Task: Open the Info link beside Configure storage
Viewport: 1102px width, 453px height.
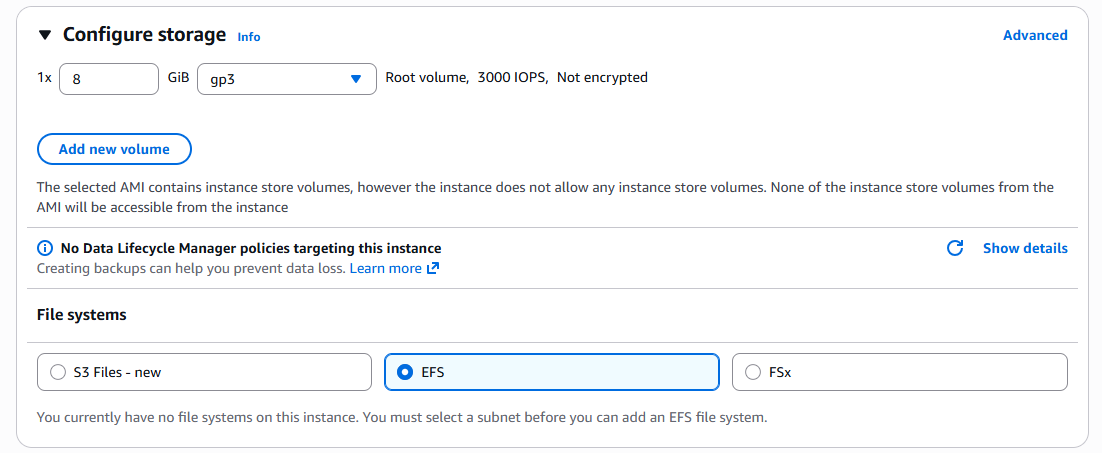Action: pyautogui.click(x=249, y=37)
